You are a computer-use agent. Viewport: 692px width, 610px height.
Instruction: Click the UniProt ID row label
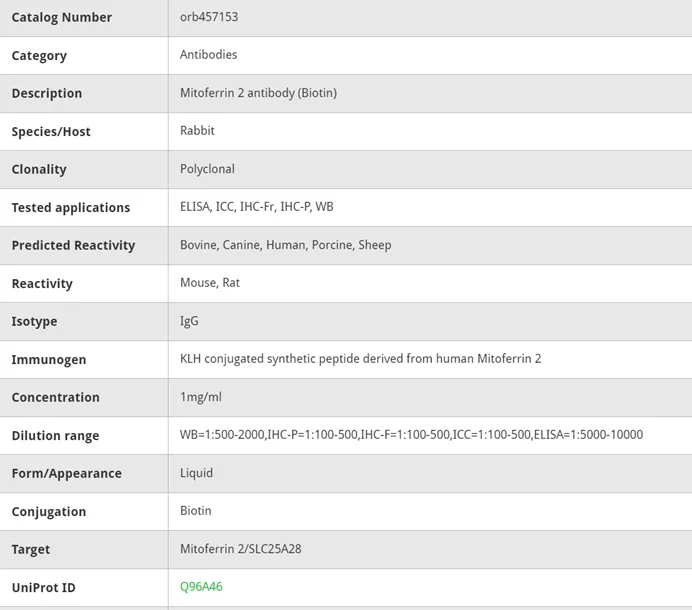point(44,588)
